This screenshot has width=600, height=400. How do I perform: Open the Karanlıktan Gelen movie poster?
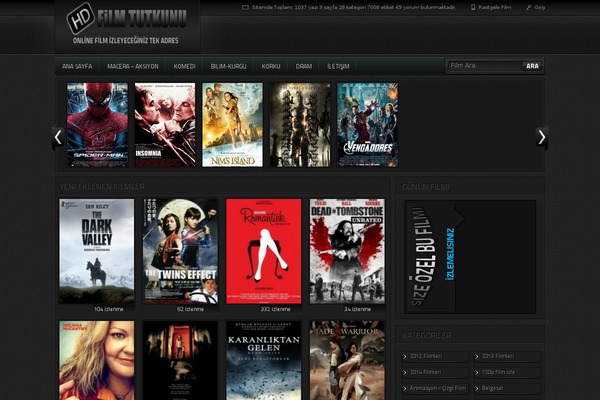point(264,360)
